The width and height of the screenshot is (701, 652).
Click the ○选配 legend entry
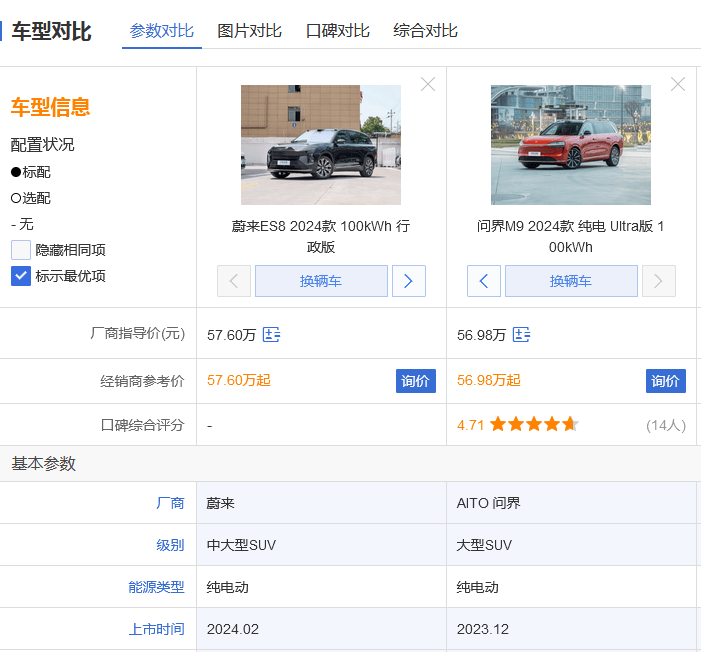click(x=31, y=198)
